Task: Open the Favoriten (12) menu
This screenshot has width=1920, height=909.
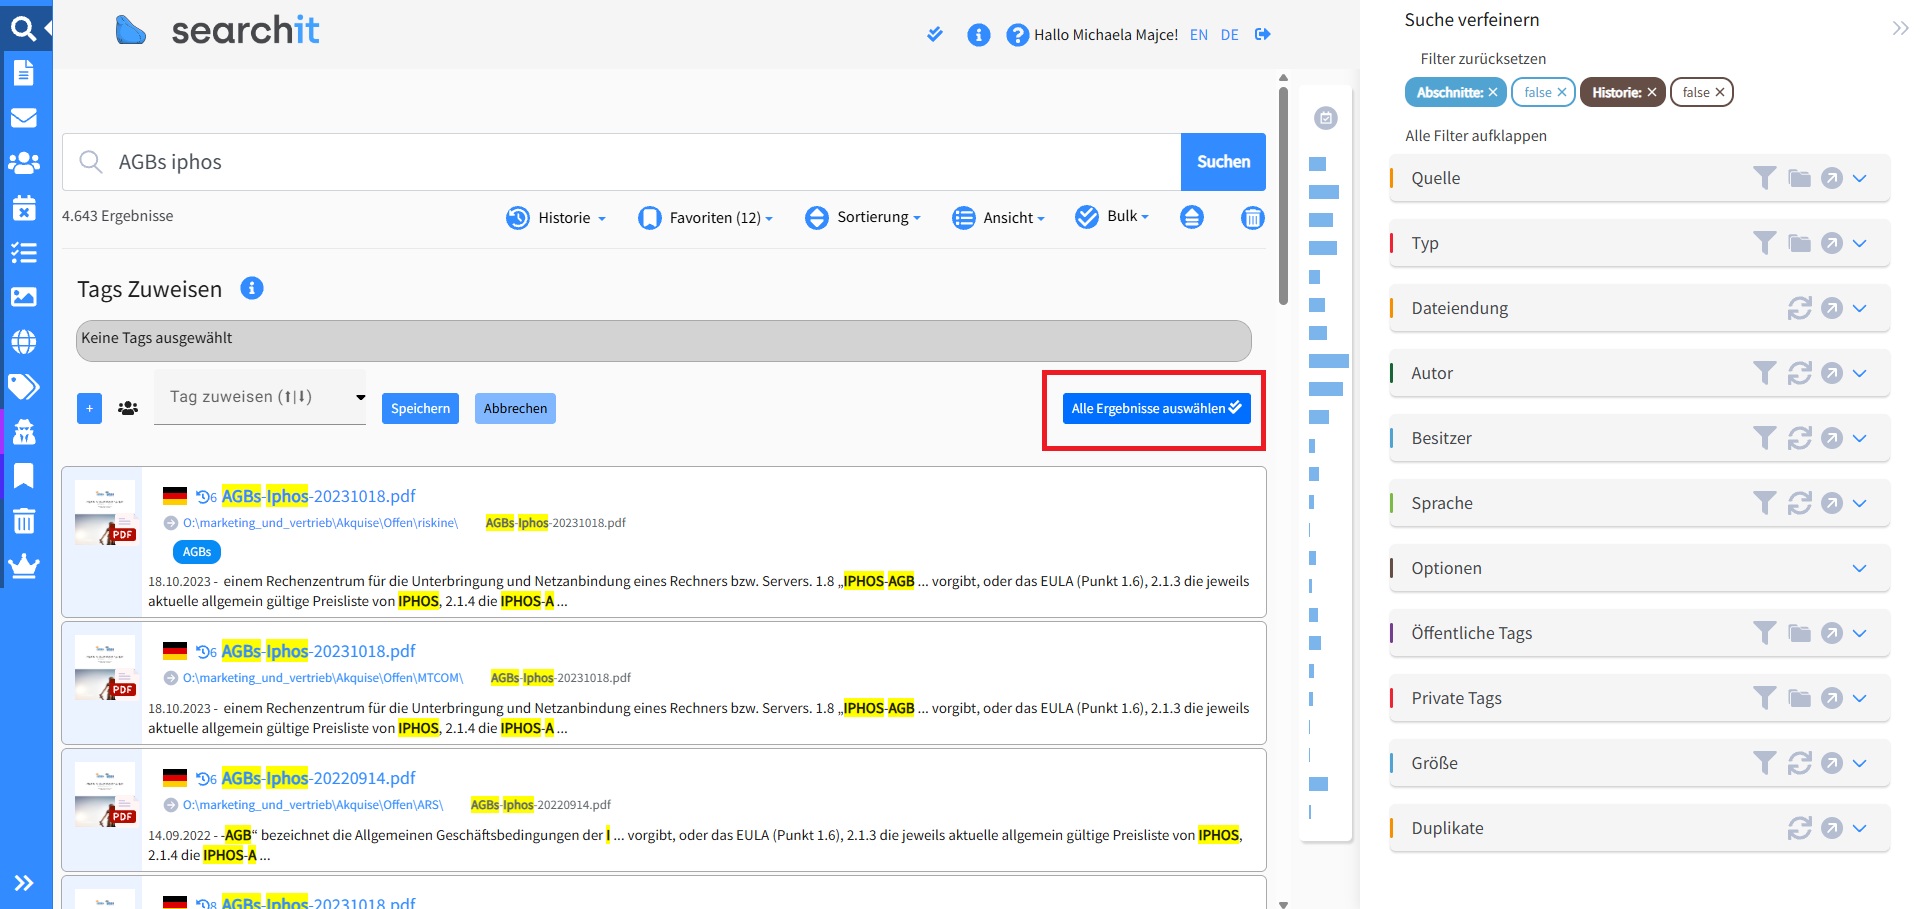Action: tap(706, 217)
